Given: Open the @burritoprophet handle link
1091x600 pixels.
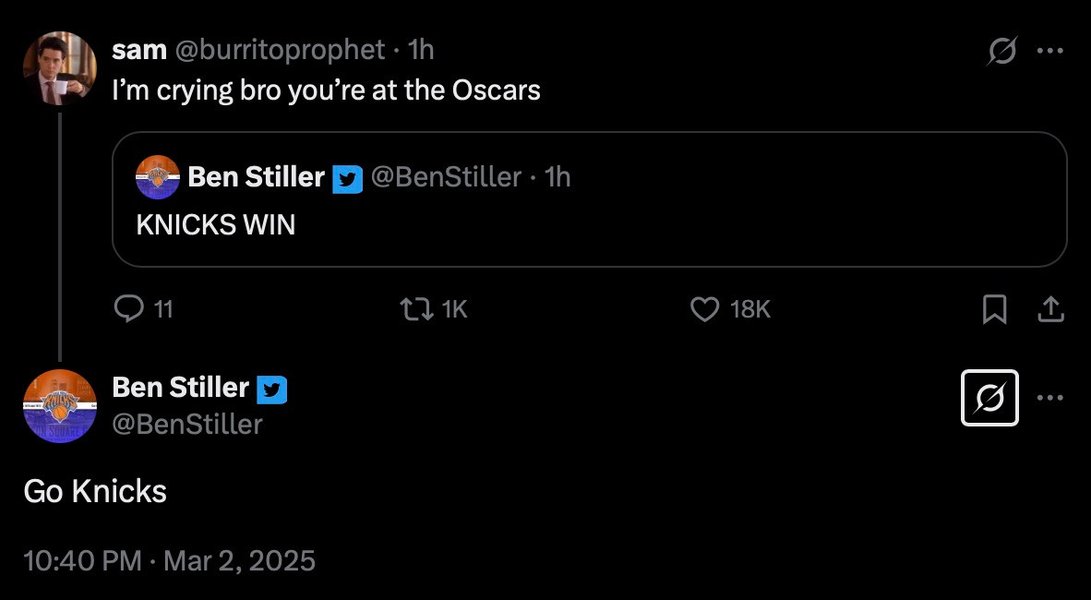Looking at the screenshot, I should pos(278,49).
